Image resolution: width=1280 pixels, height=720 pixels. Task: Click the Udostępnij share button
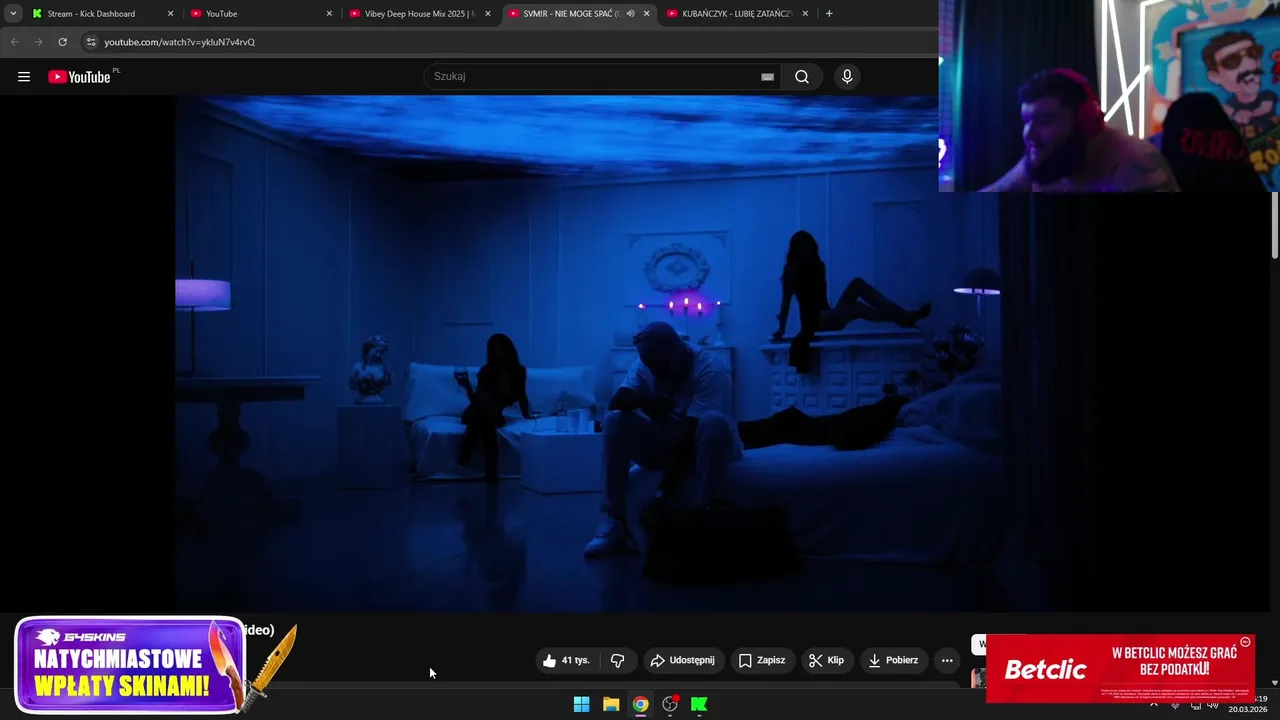(x=683, y=660)
